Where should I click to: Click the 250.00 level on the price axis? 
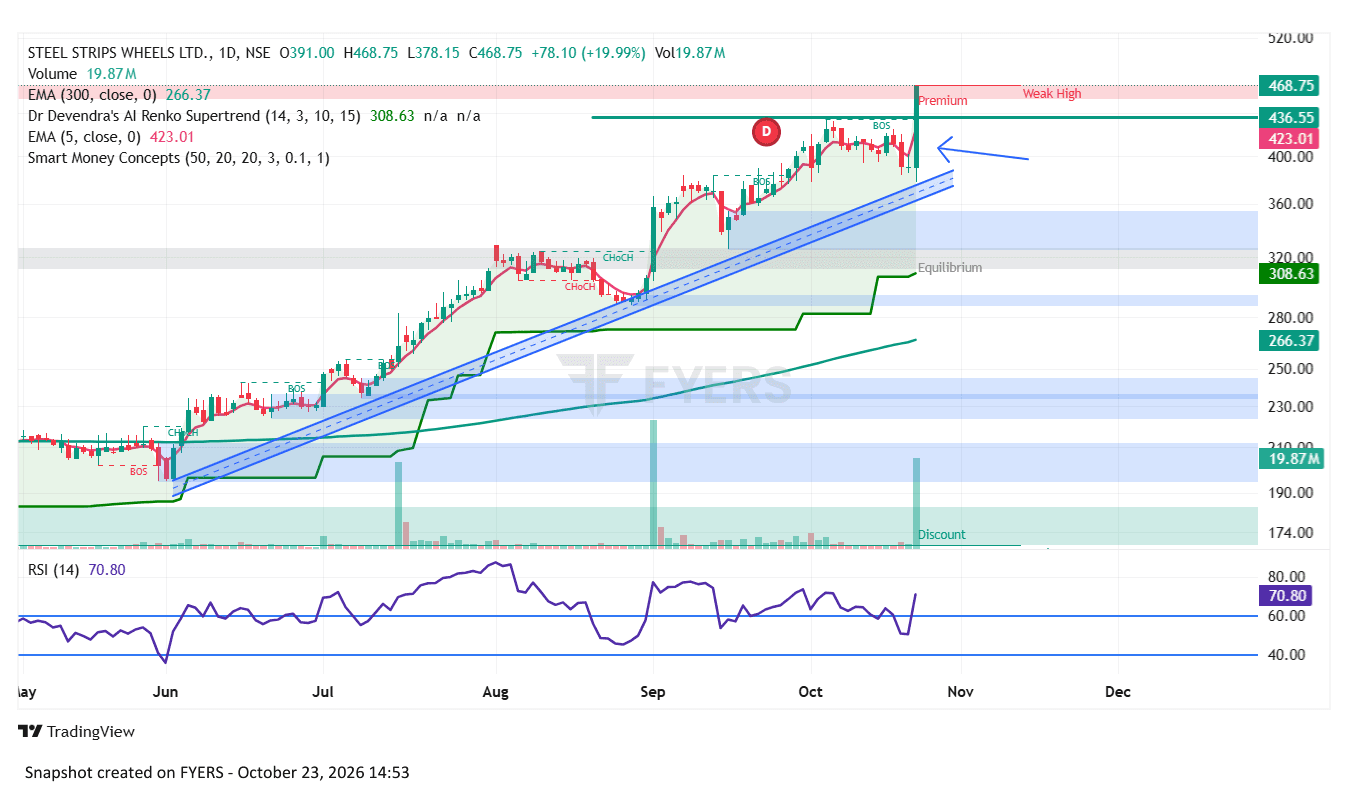1291,369
